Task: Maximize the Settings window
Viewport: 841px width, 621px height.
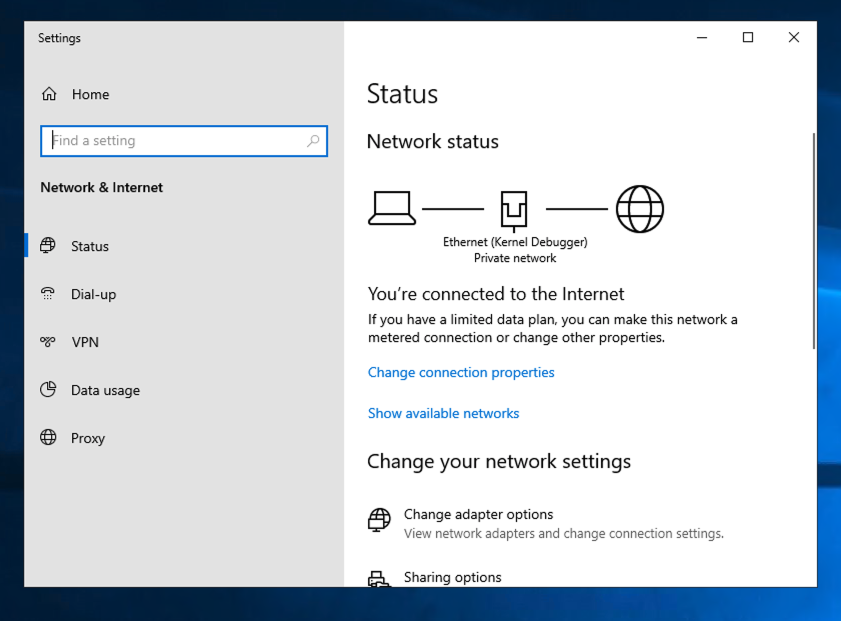Action: pos(747,38)
